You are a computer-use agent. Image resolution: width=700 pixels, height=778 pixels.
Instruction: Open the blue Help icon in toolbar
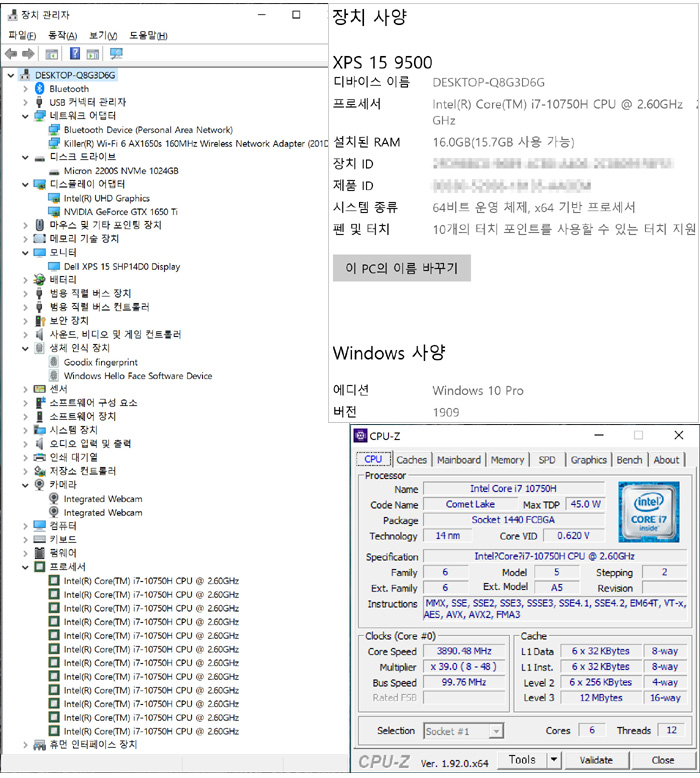[x=74, y=53]
